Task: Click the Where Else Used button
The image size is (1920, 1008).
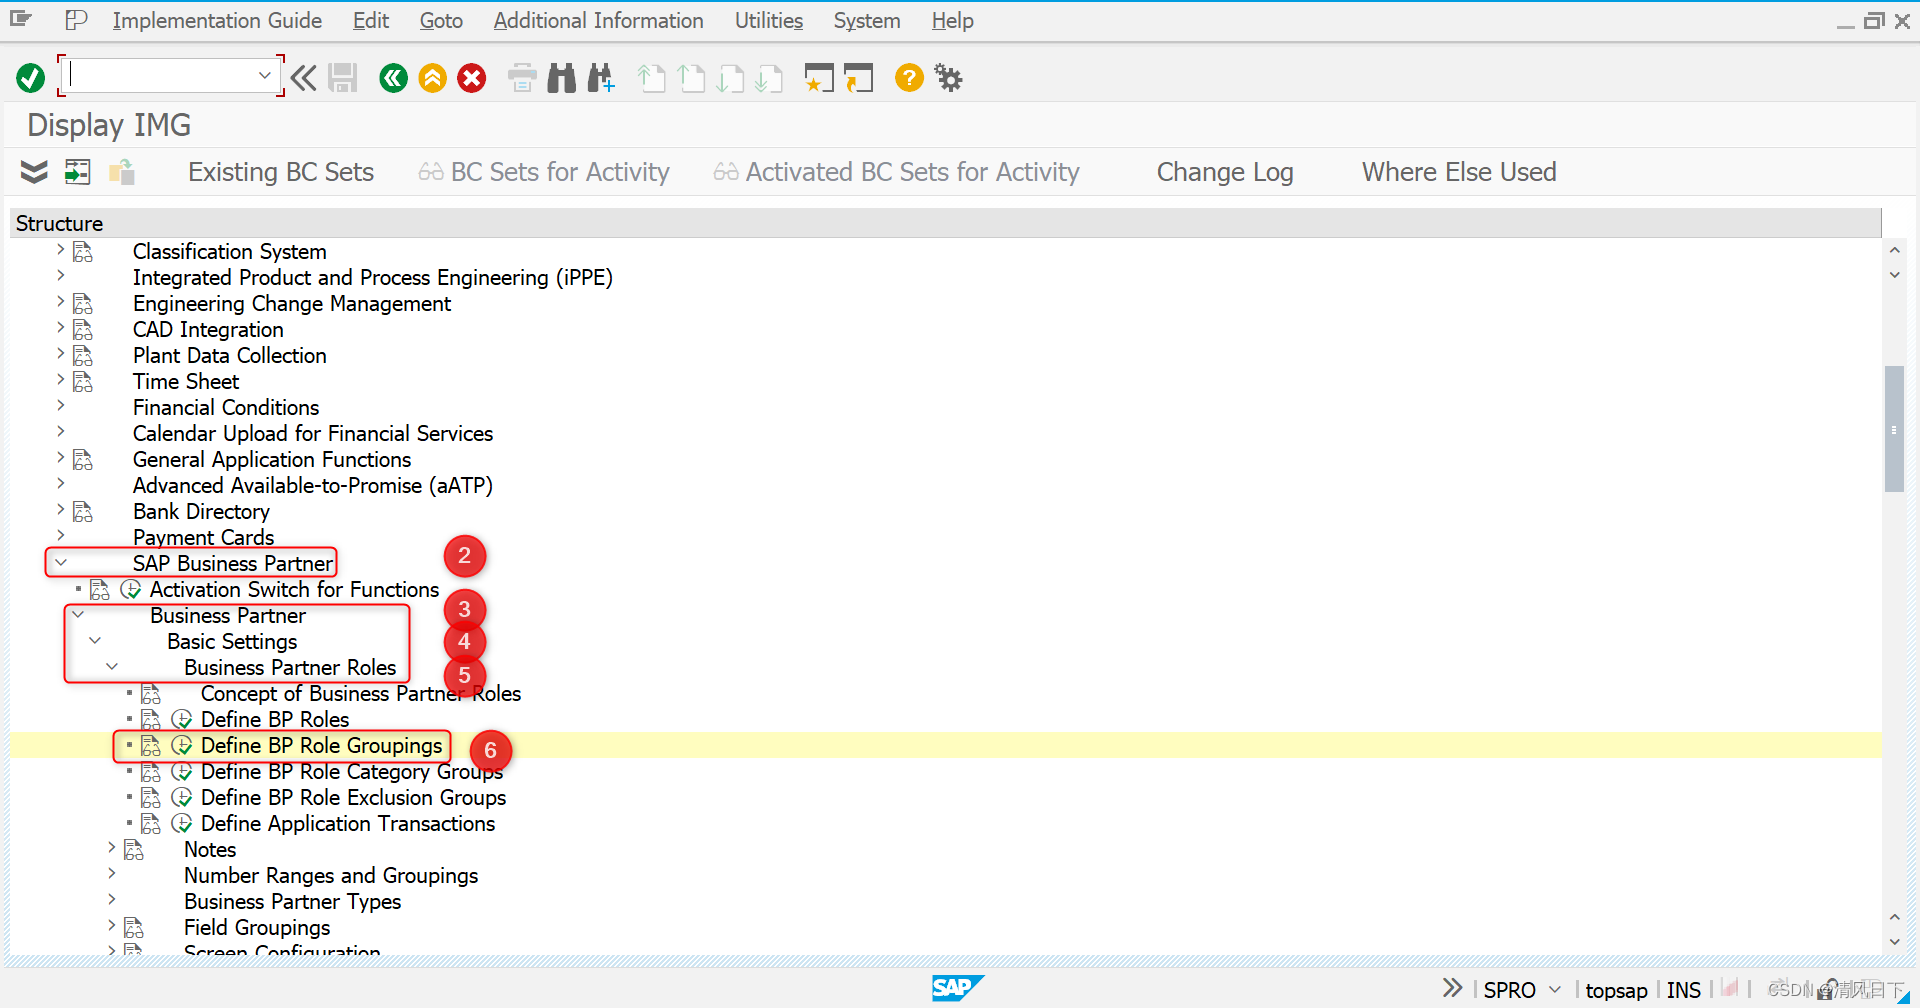Action: pos(1459,172)
